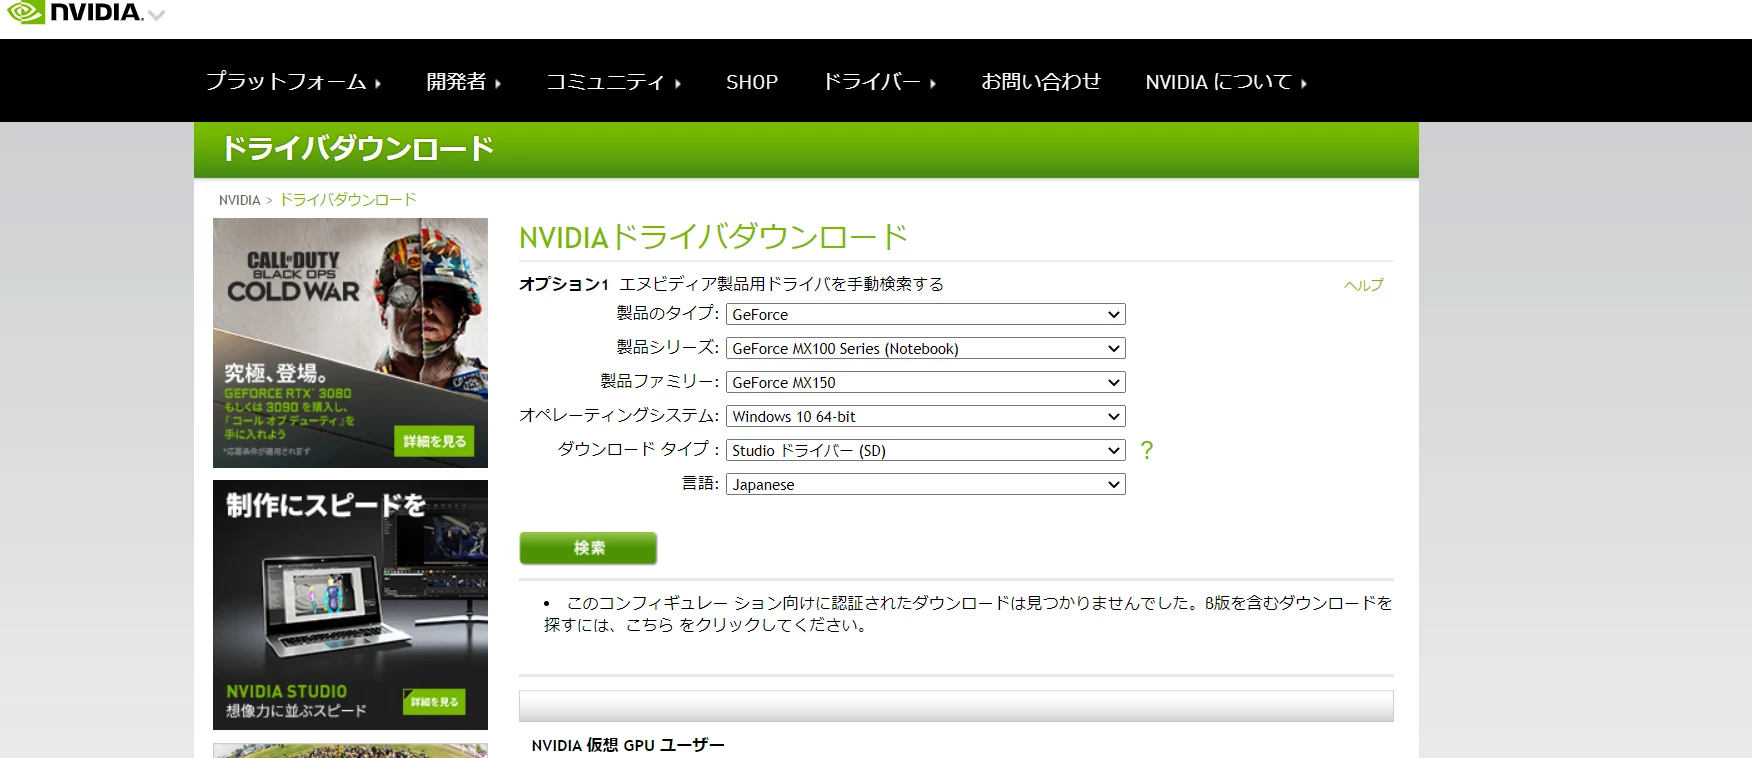1752x758 pixels.
Task: Click 詳細を見る on Call of Duty banner
Action: click(434, 441)
